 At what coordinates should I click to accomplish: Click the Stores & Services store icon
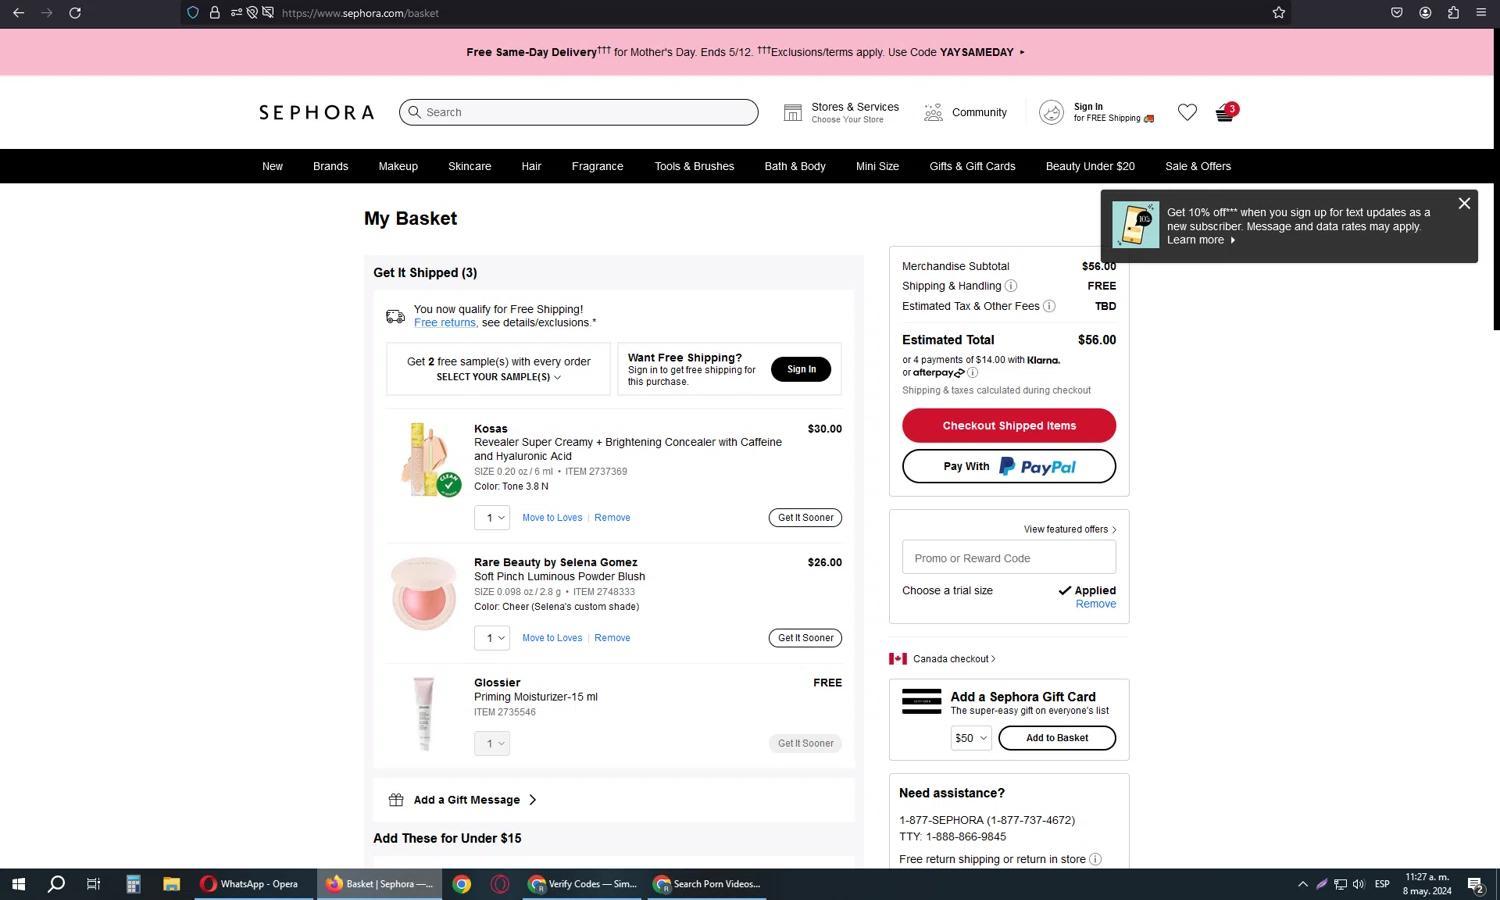click(x=793, y=113)
